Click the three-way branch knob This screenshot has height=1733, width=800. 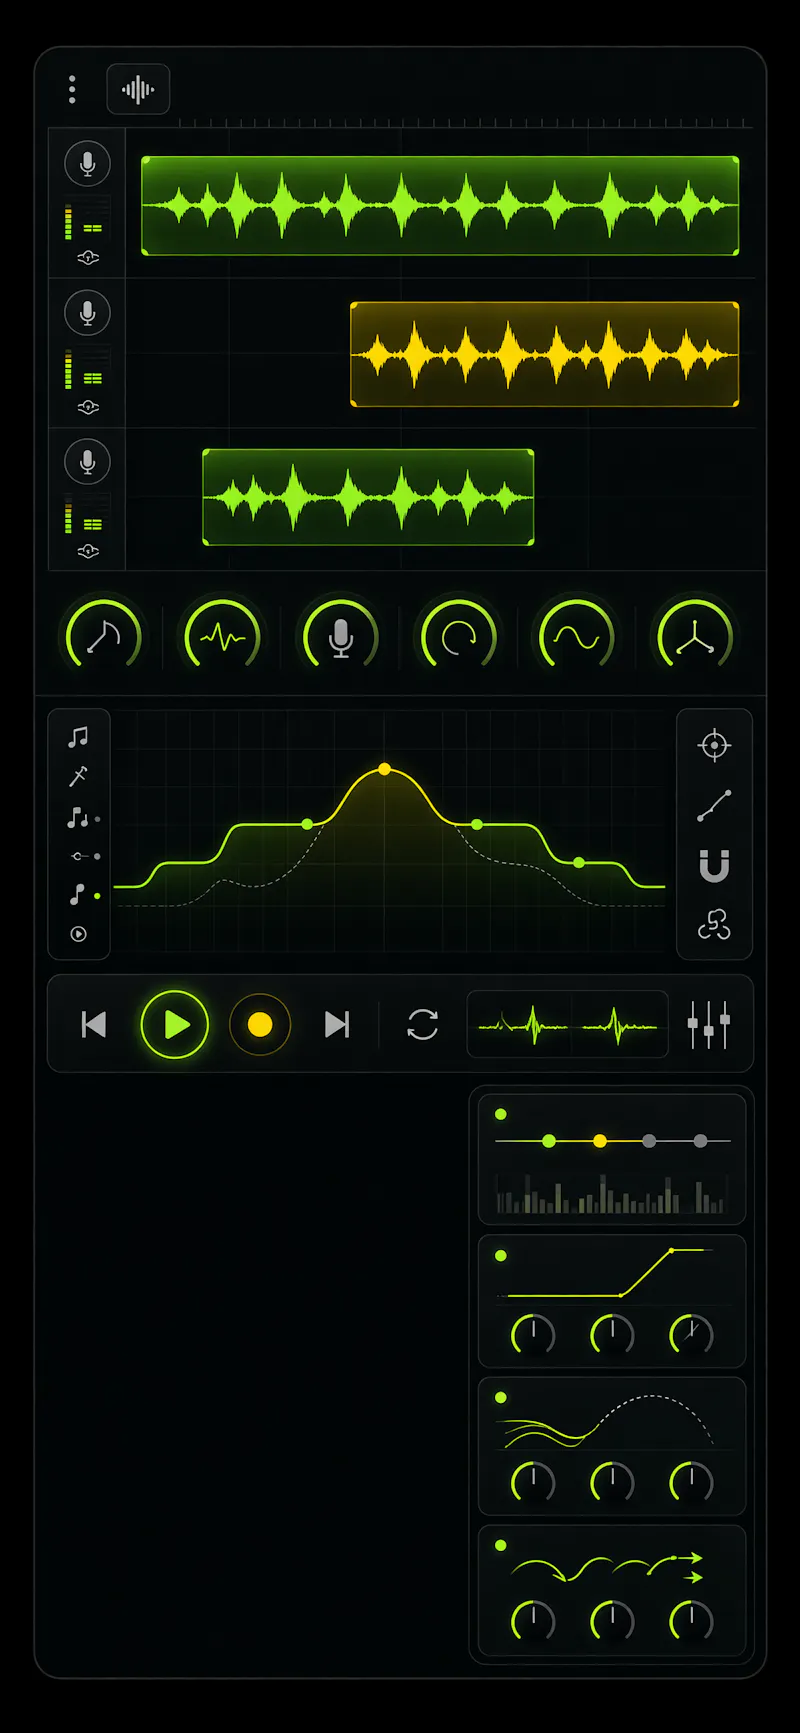click(x=695, y=636)
